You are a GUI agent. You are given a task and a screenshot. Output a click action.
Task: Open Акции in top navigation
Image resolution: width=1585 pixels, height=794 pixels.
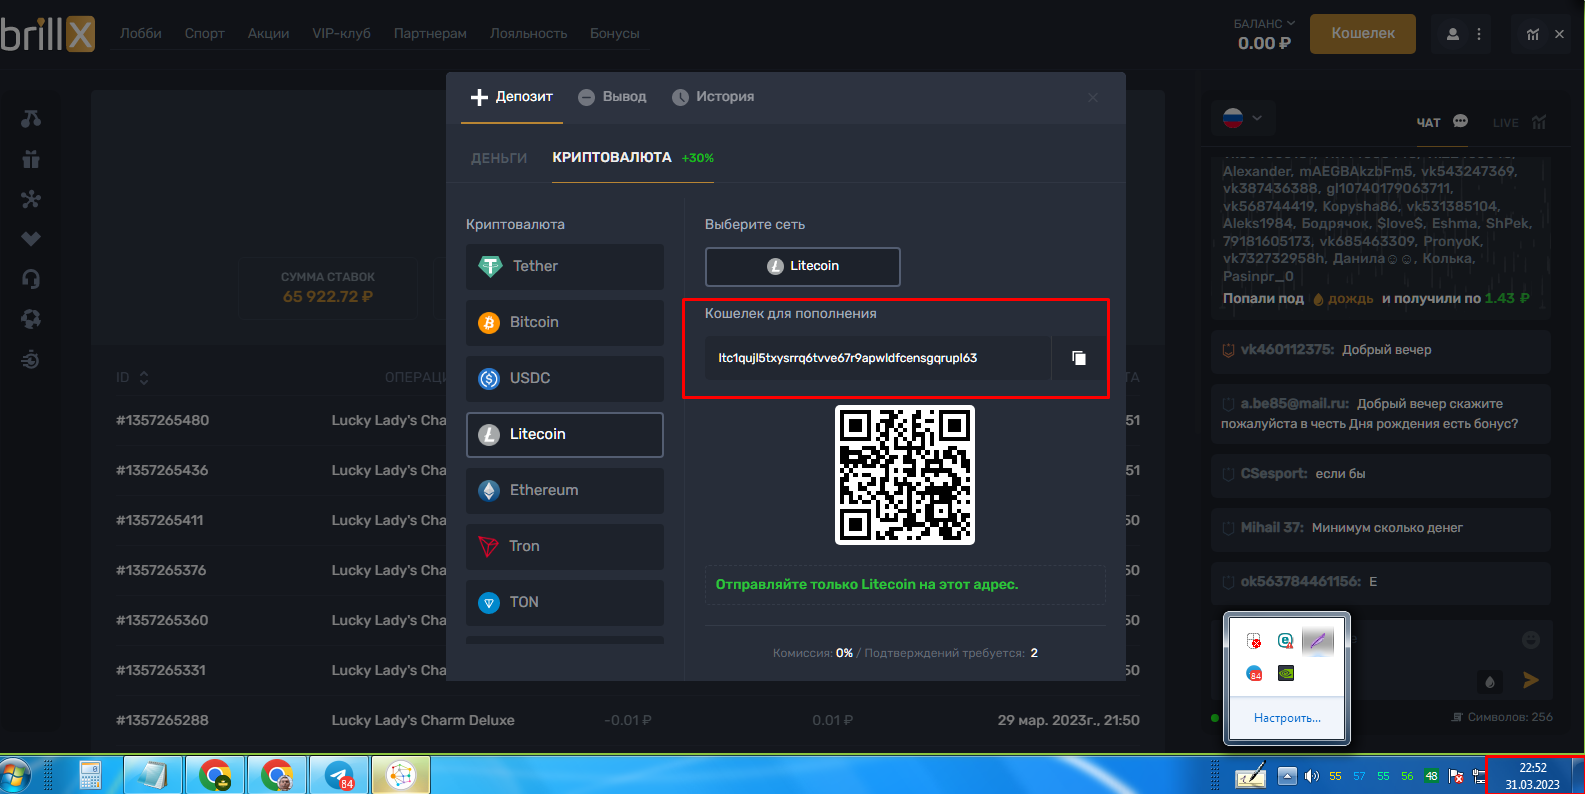coord(268,33)
